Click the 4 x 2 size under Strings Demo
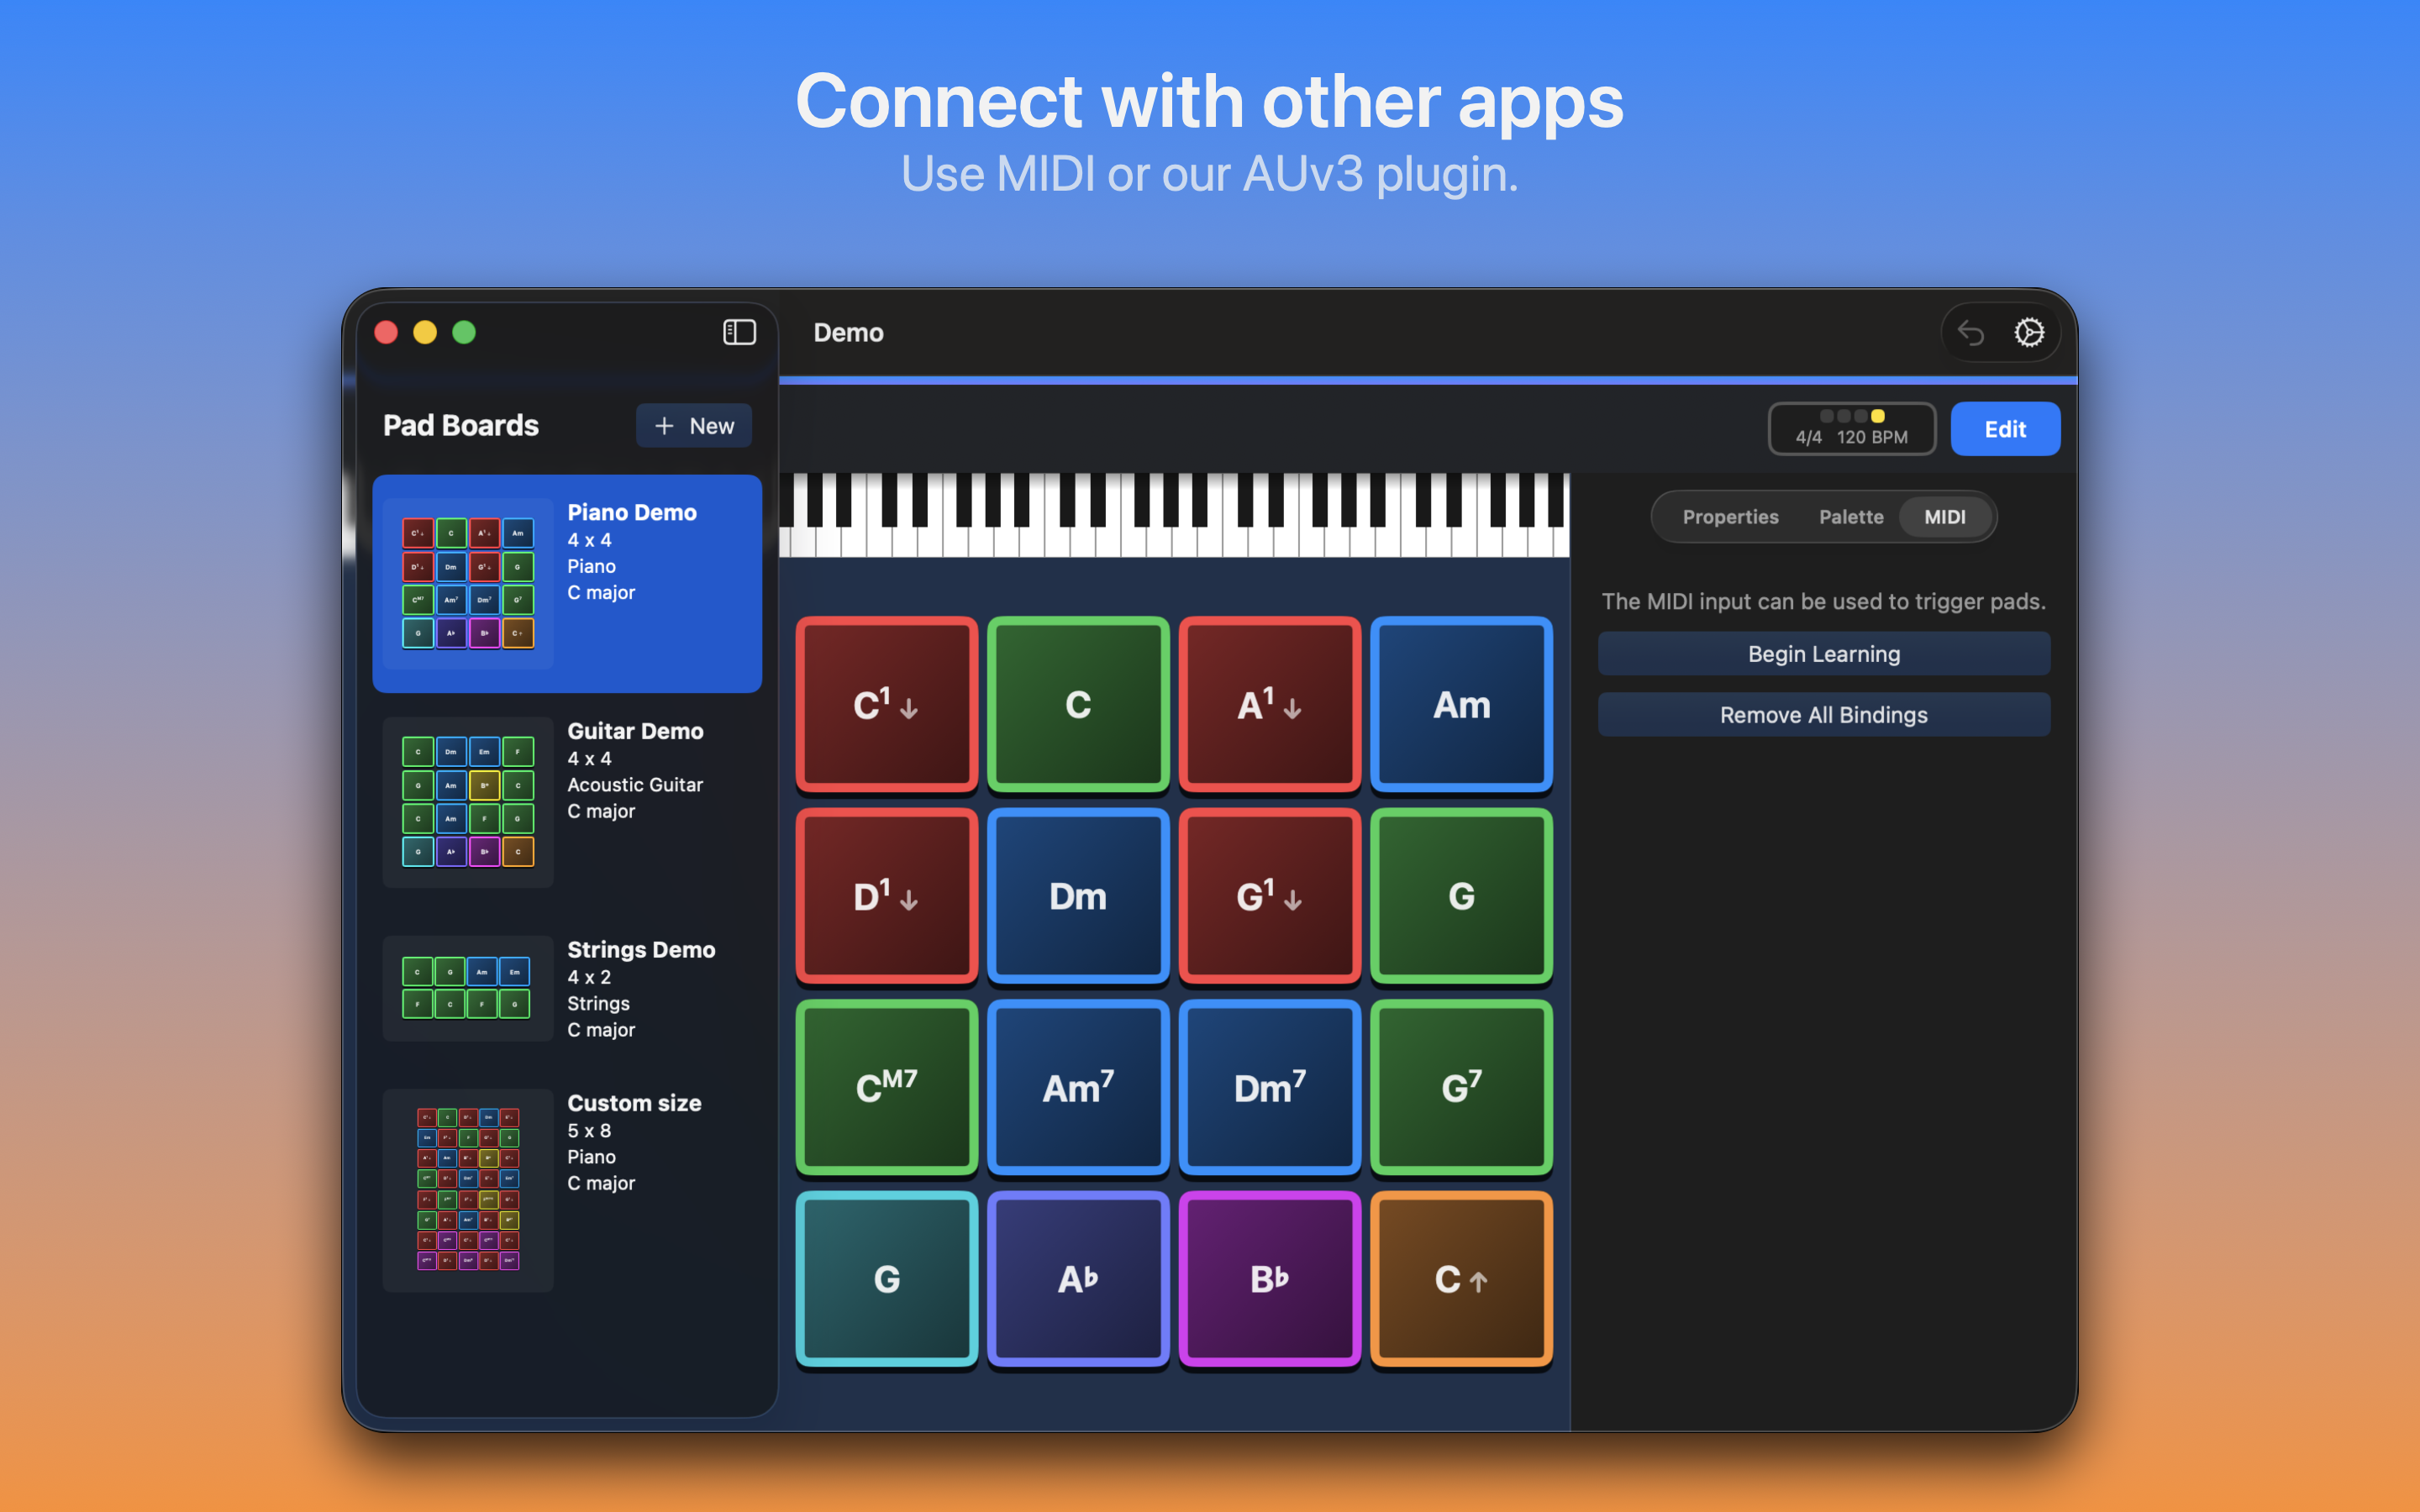The width and height of the screenshot is (2420, 1512). tap(589, 977)
